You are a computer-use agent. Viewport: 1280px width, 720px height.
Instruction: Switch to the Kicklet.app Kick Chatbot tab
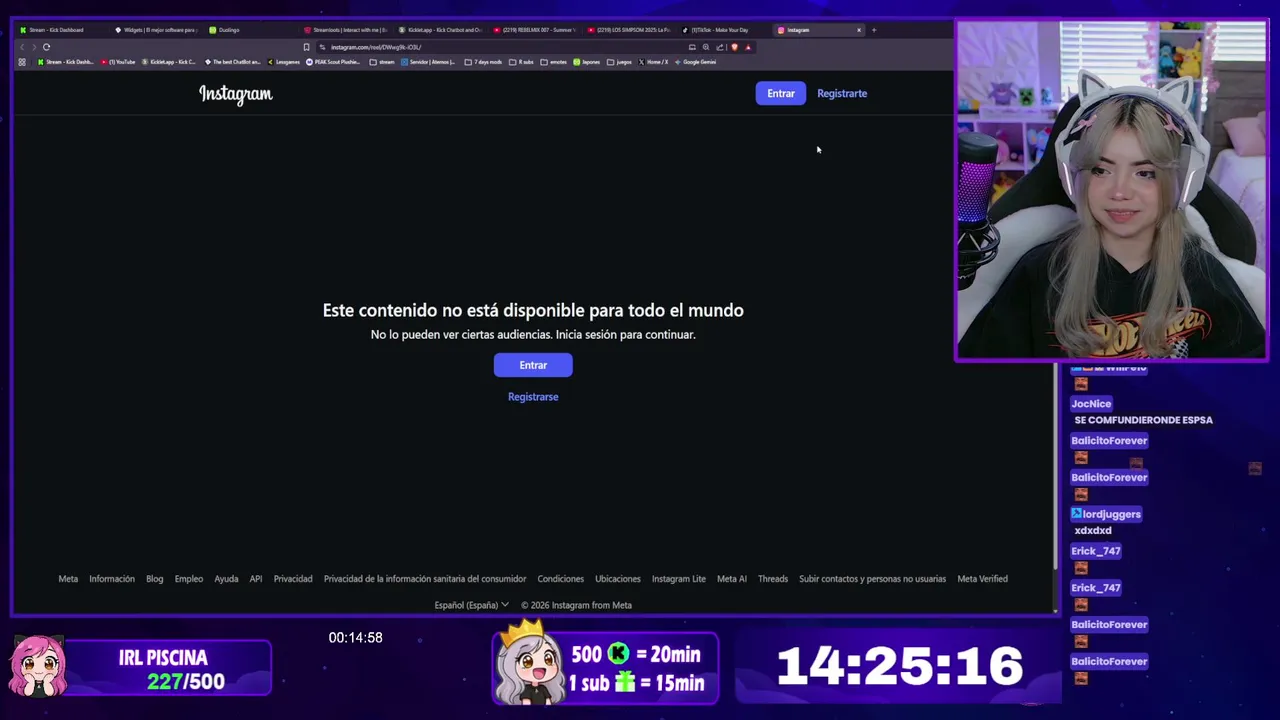point(440,30)
